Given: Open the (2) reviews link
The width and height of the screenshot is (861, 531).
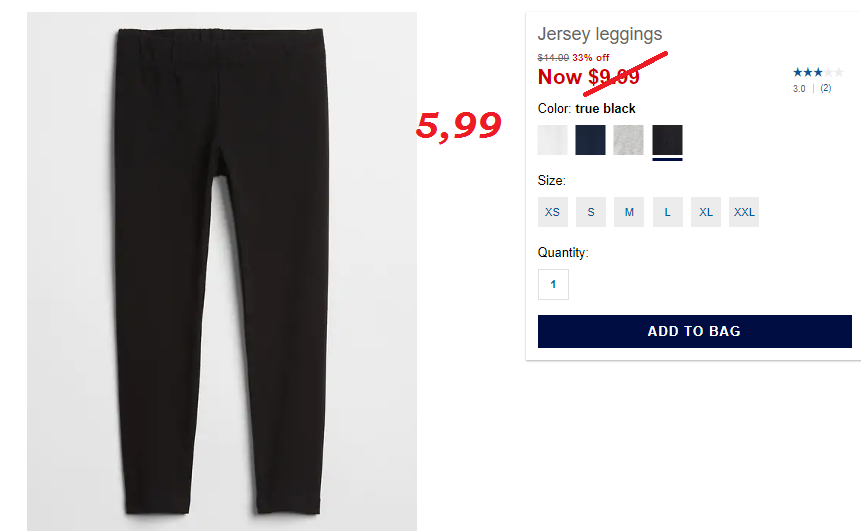Looking at the screenshot, I should tap(826, 88).
